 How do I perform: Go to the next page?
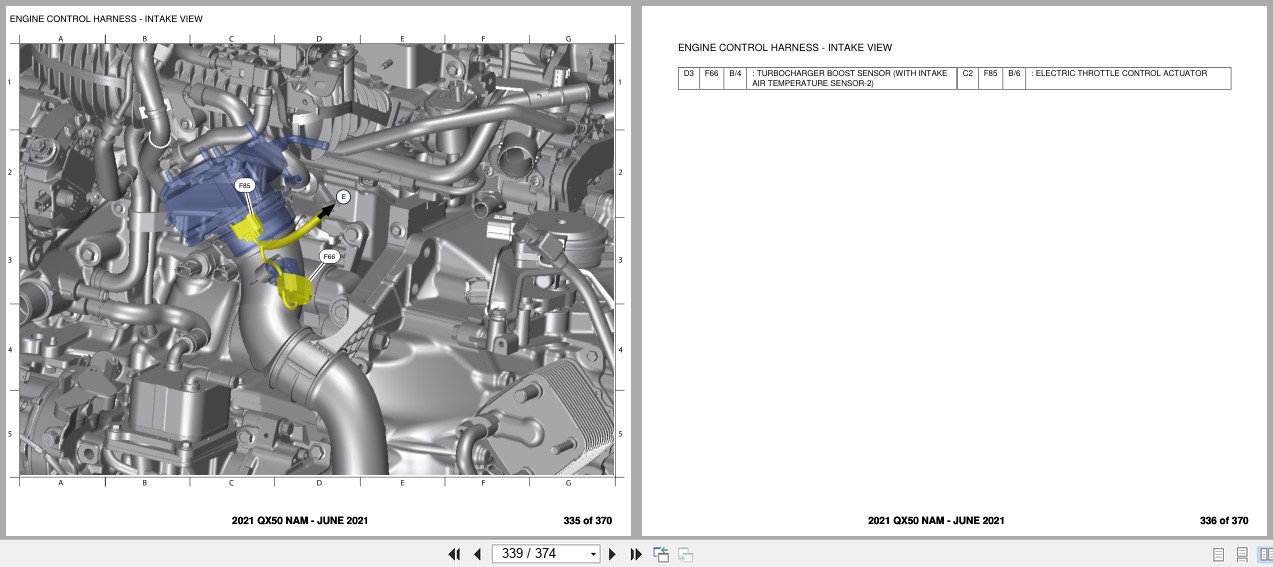(612, 554)
